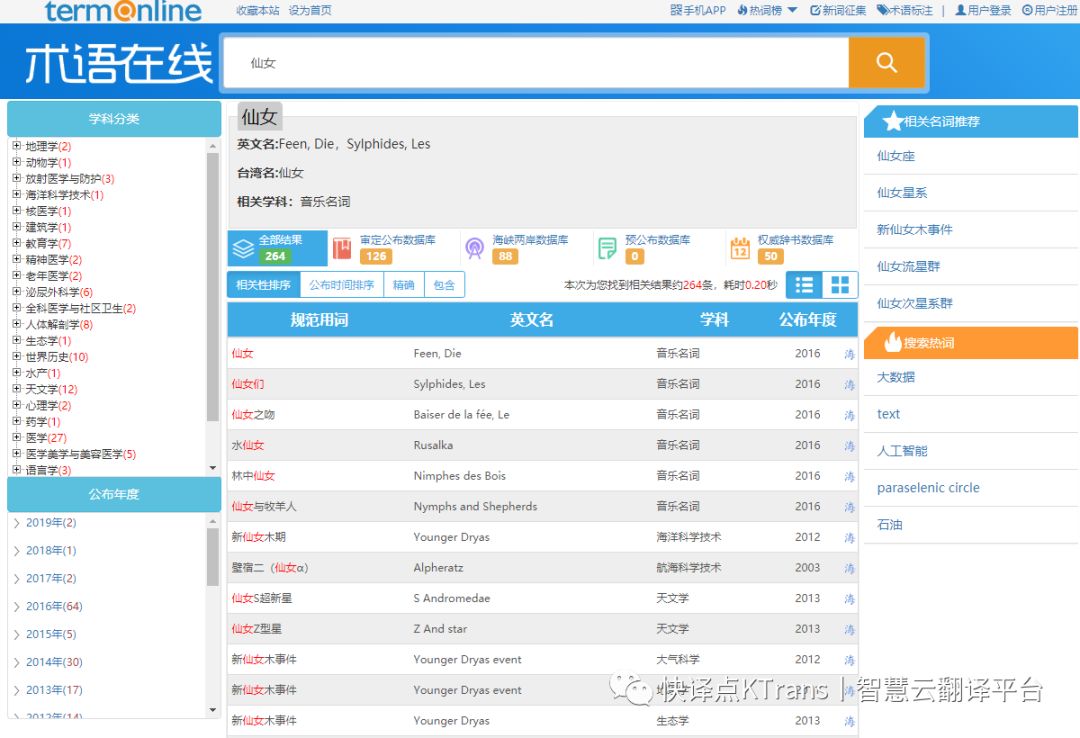This screenshot has height=738, width=1080.
Task: Click the category list scrollbar thumb
Action: click(213, 287)
